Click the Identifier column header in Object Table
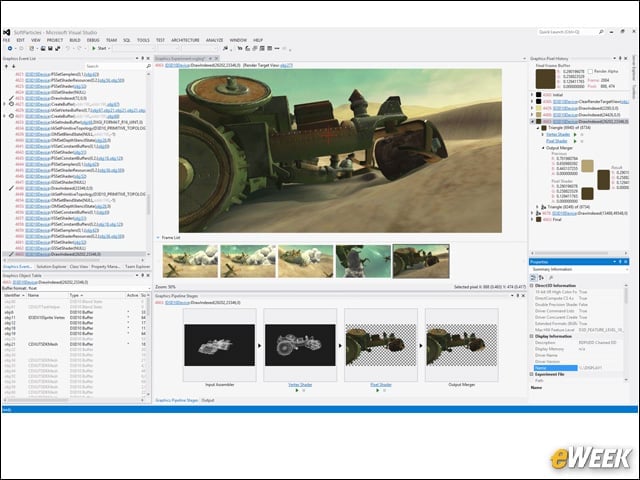 coord(15,295)
